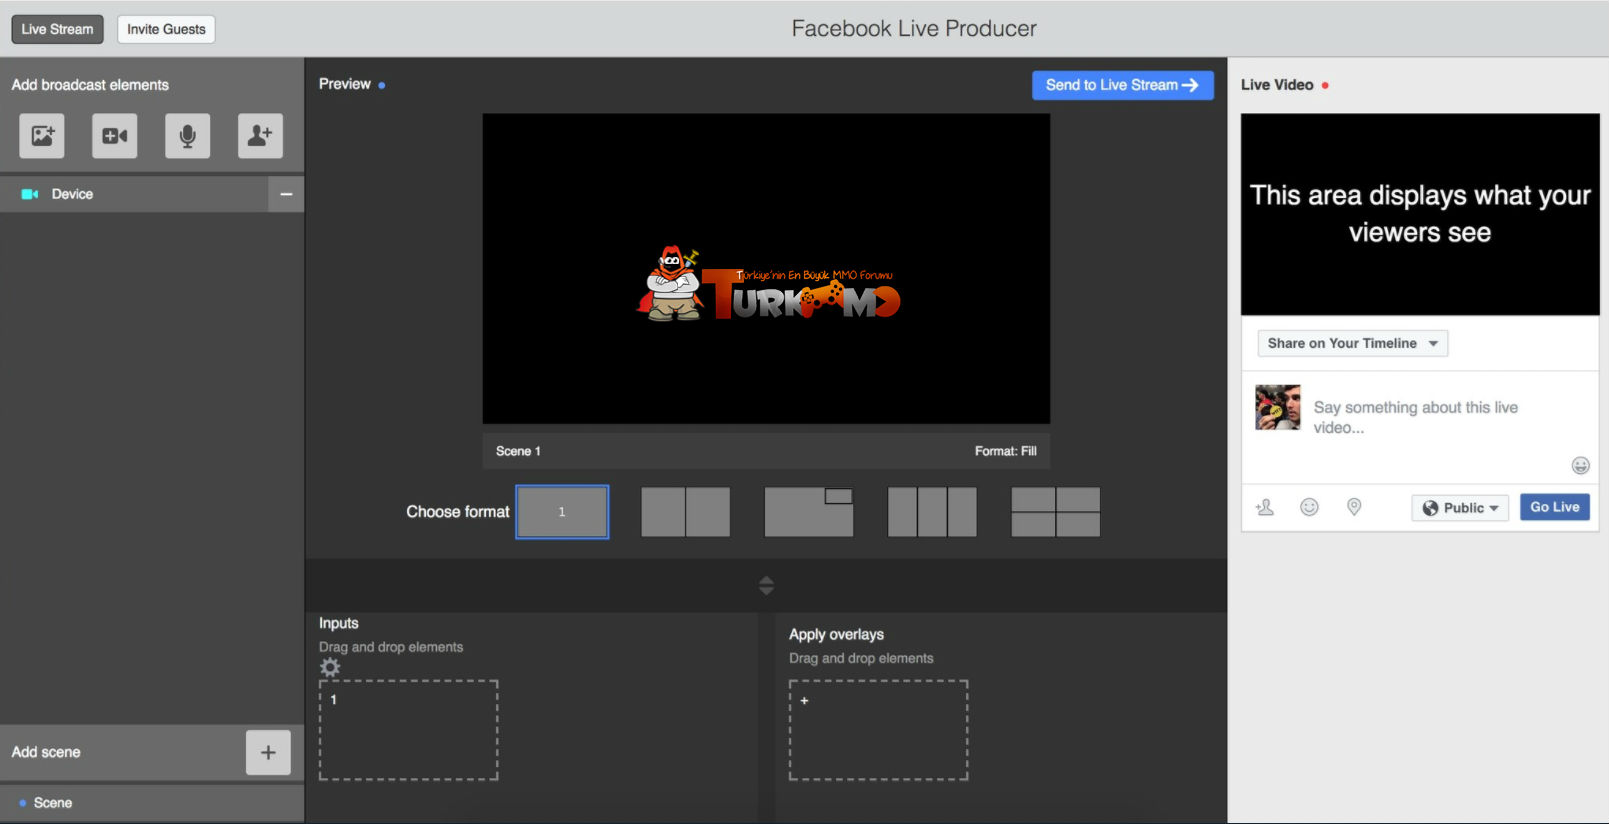Choose the single-pane format 1

click(x=562, y=512)
